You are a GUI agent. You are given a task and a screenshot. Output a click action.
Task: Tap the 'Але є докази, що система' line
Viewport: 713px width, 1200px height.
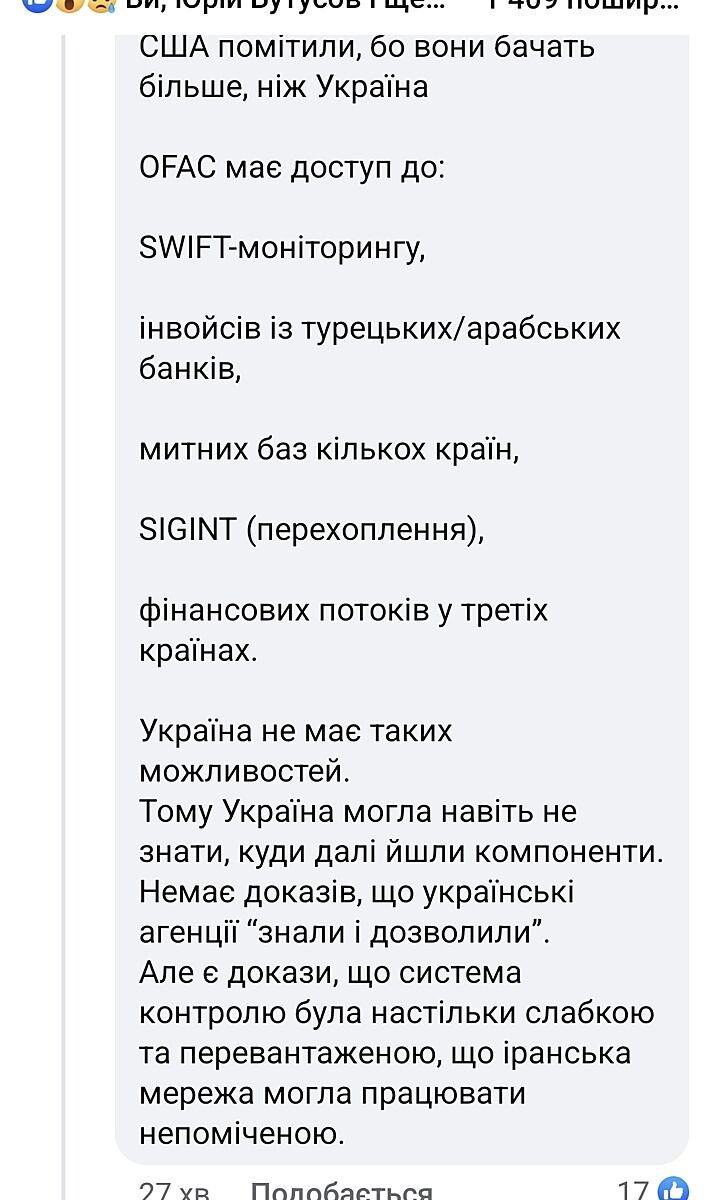pyautogui.click(x=331, y=972)
